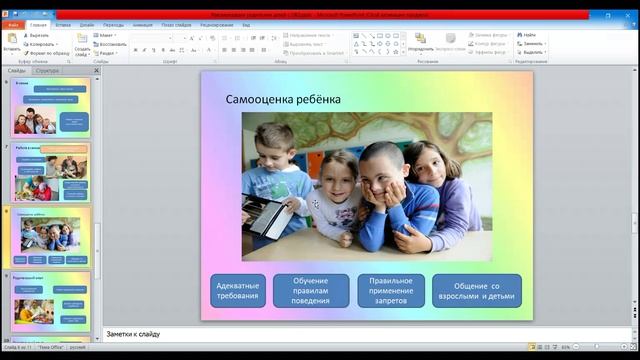Image resolution: width=640 pixels, height=360 pixels.
Task: Open Shape Fill (Заливка фигуры) dropdown
Action: 488,35
